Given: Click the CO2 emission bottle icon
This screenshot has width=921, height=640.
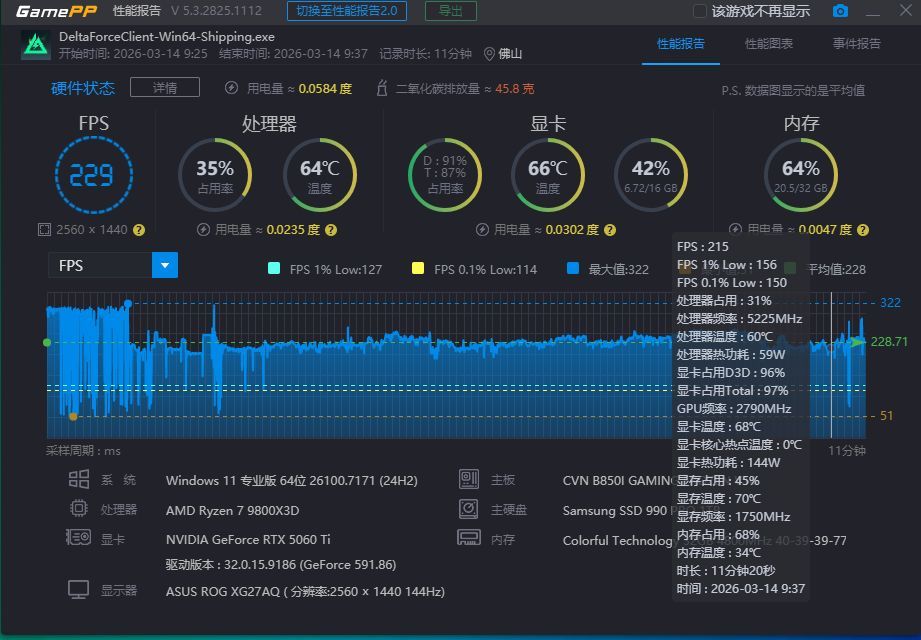Looking at the screenshot, I should [382, 88].
